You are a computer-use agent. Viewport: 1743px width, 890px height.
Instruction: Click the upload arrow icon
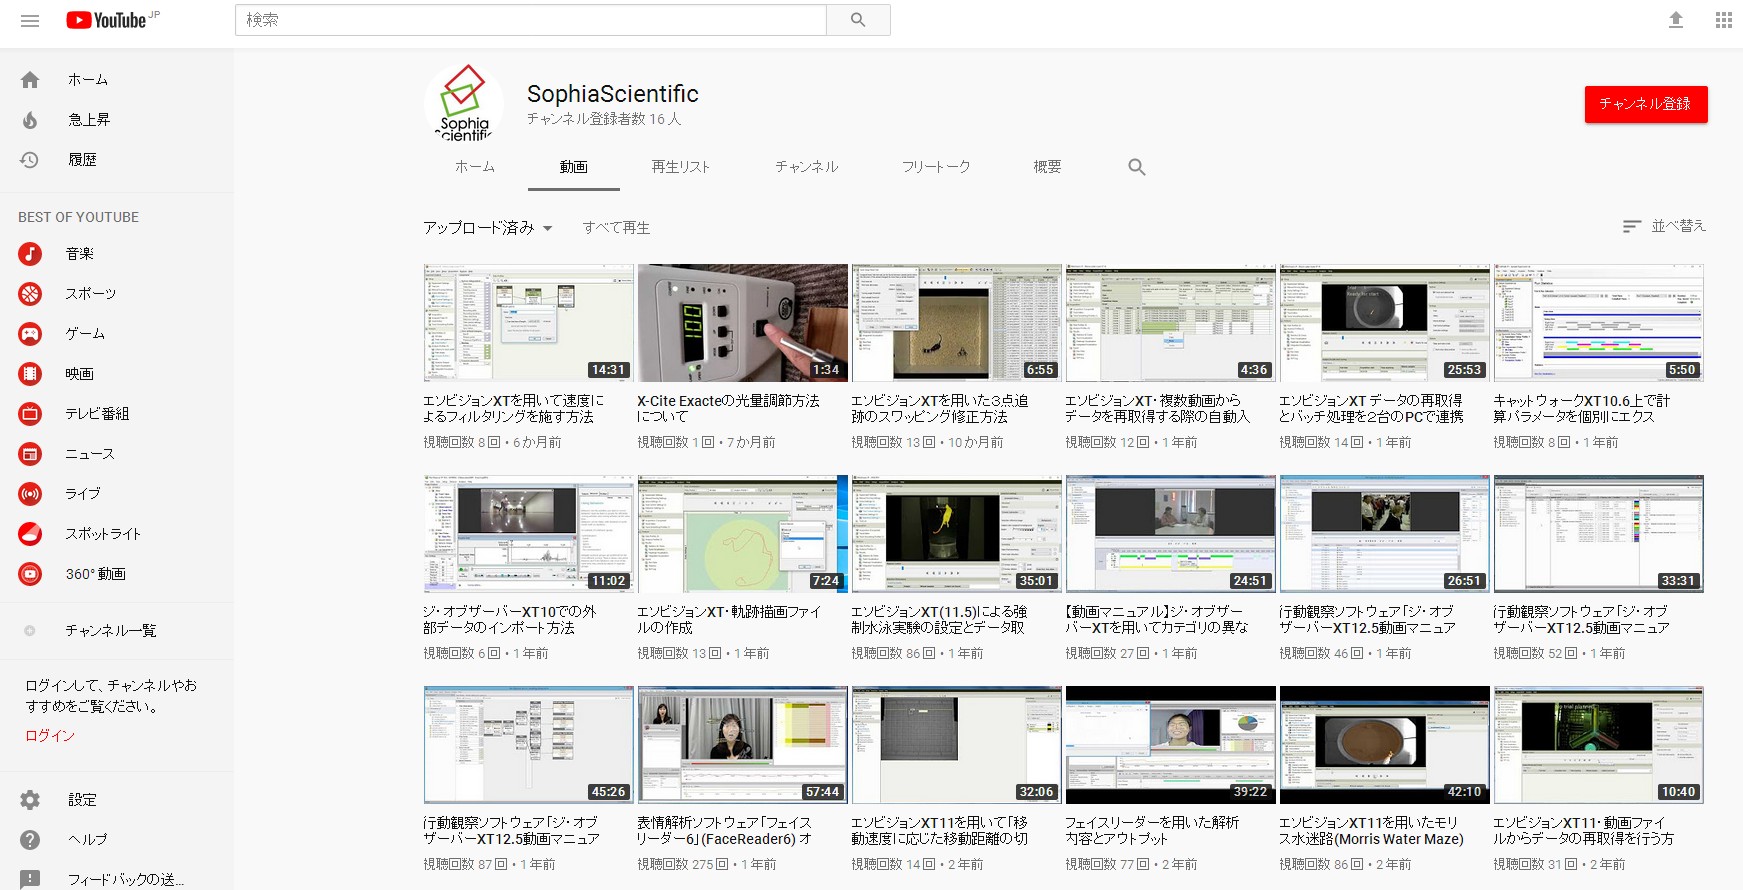1676,20
